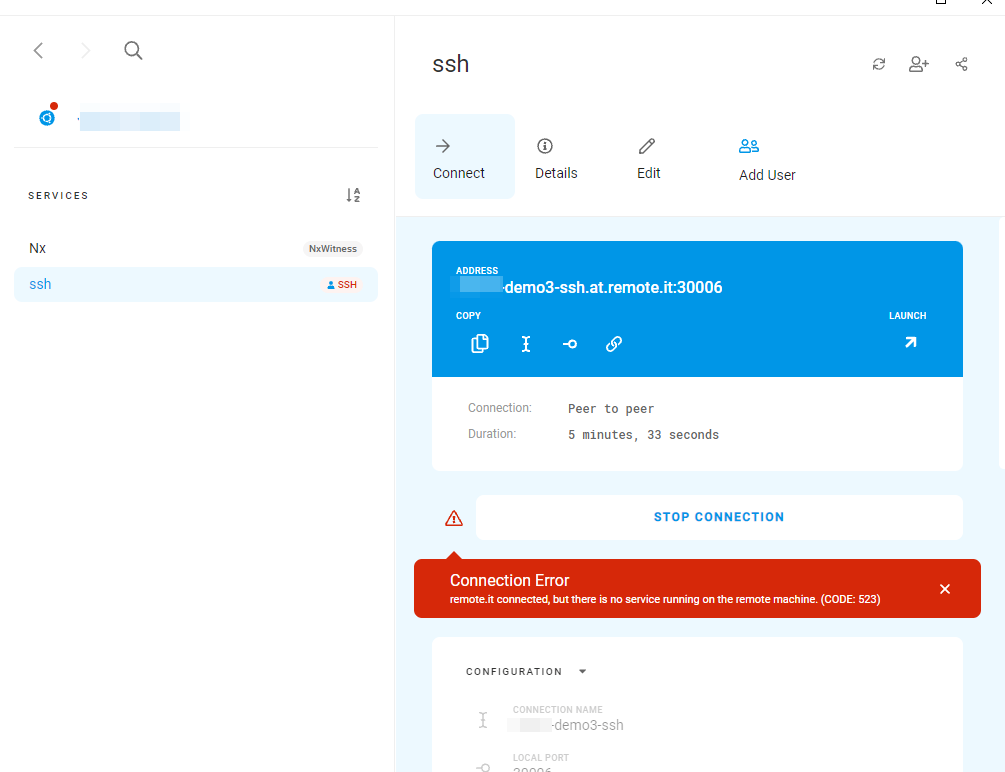This screenshot has height=772, width=1005.
Task: Launch connection with arrow icon
Action: 910,342
